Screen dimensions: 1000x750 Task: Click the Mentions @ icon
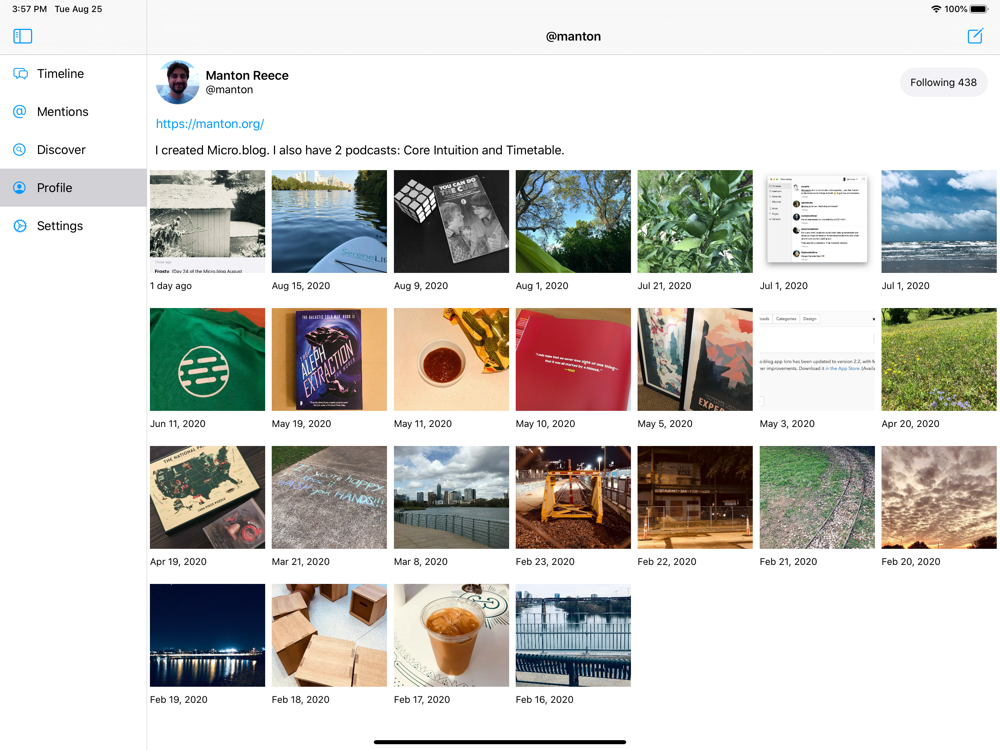click(x=20, y=112)
